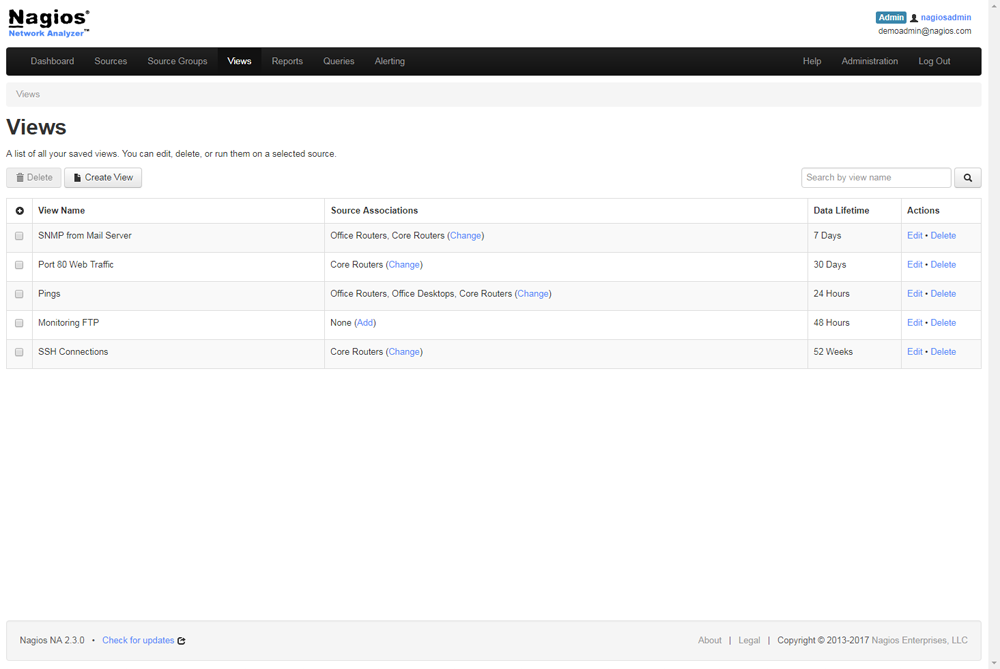Click the Nagios Network Analyzer logo
This screenshot has height=669, width=1000.
tap(49, 24)
